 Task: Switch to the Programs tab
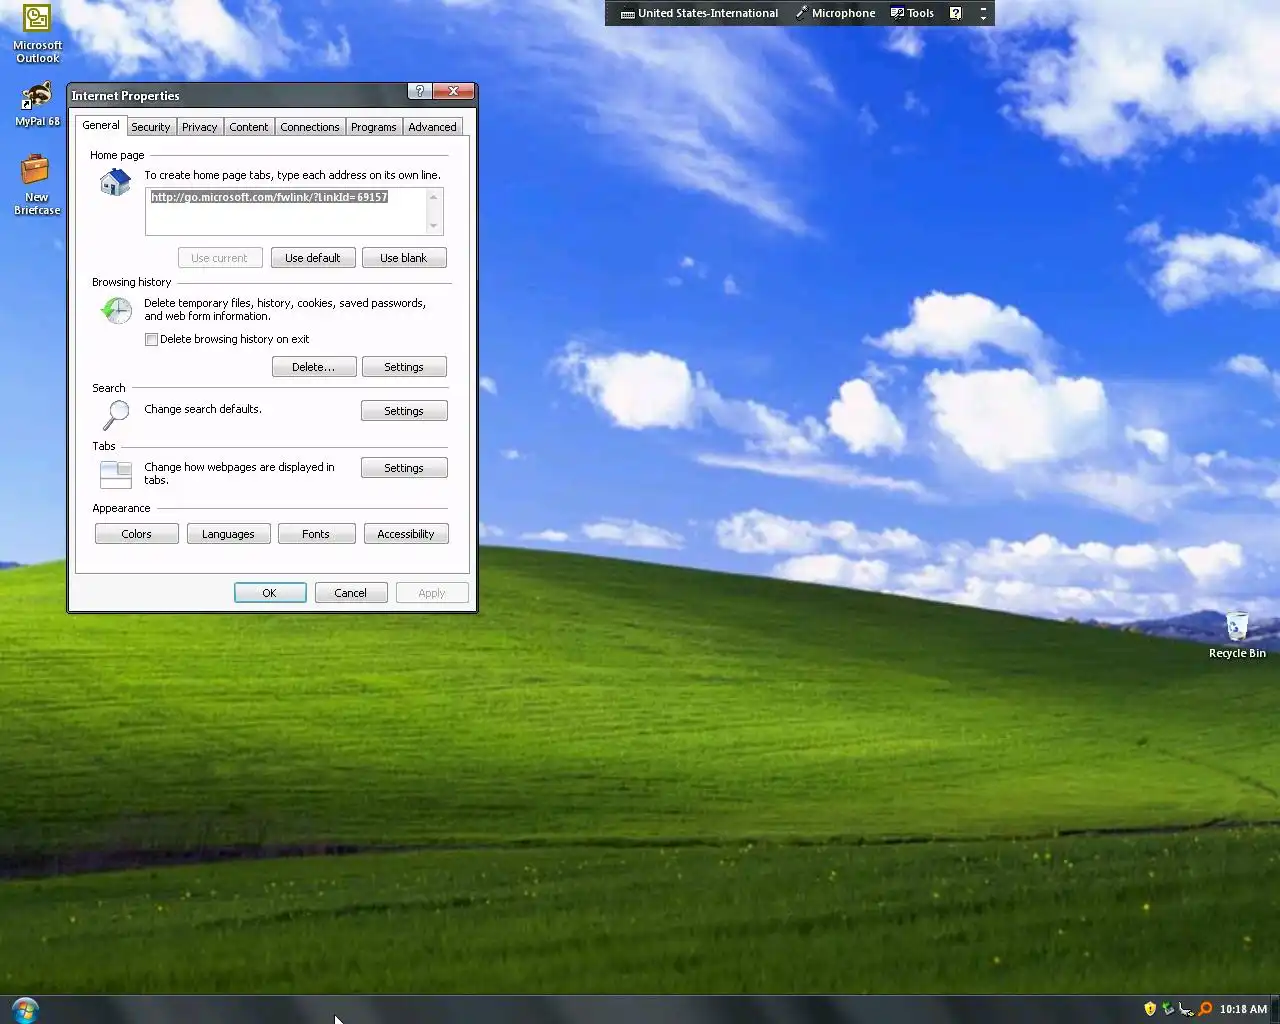[373, 127]
